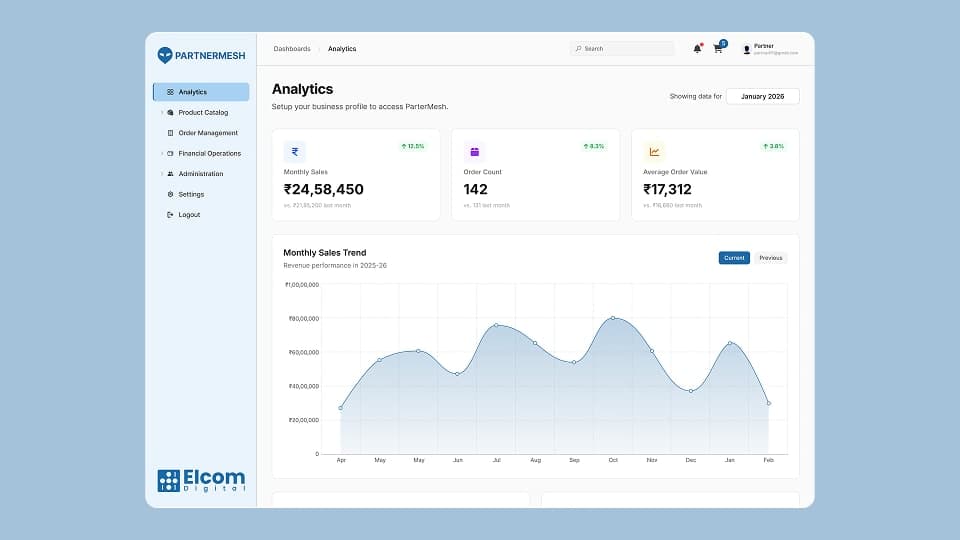
Task: Open Order Management from the sidebar
Action: pyautogui.click(x=208, y=133)
